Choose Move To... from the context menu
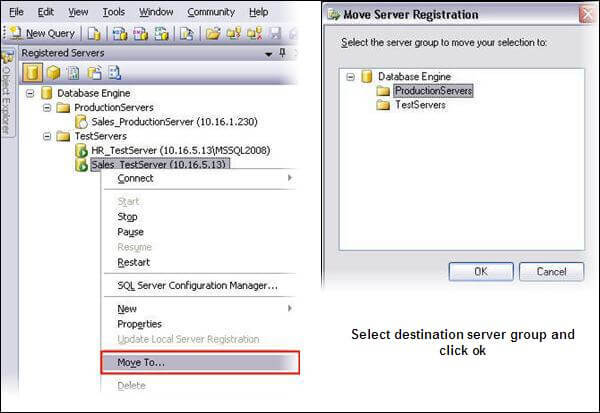600x413 pixels. (200, 362)
